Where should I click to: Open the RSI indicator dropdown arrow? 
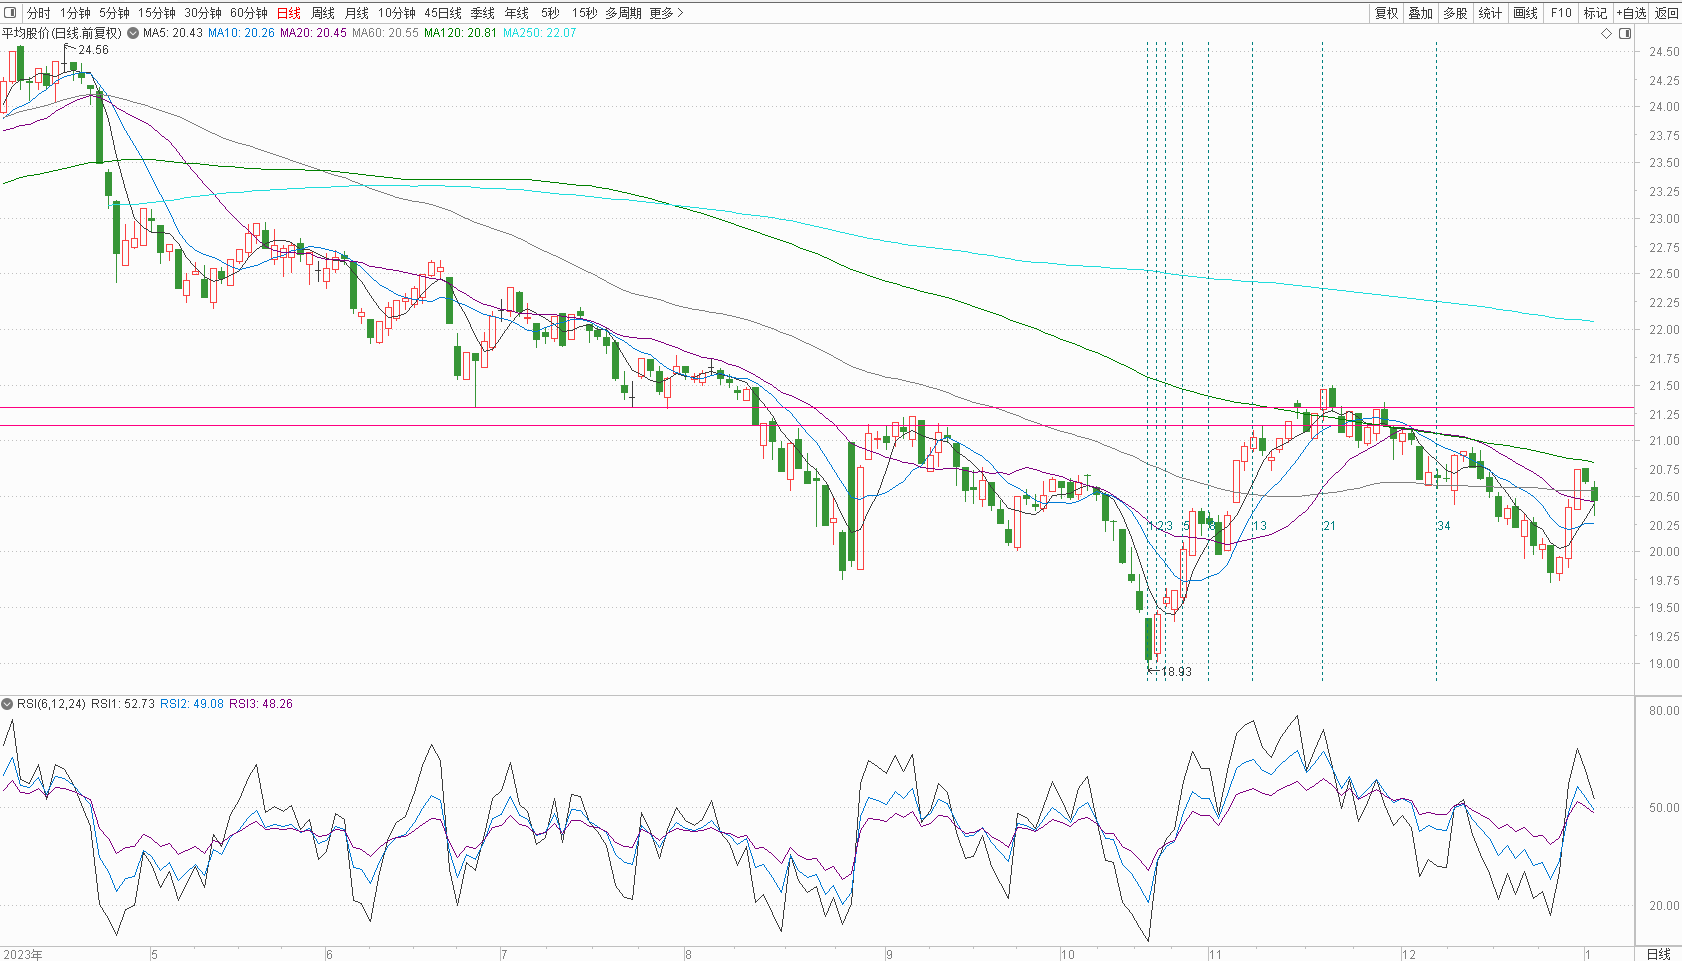(x=7, y=704)
